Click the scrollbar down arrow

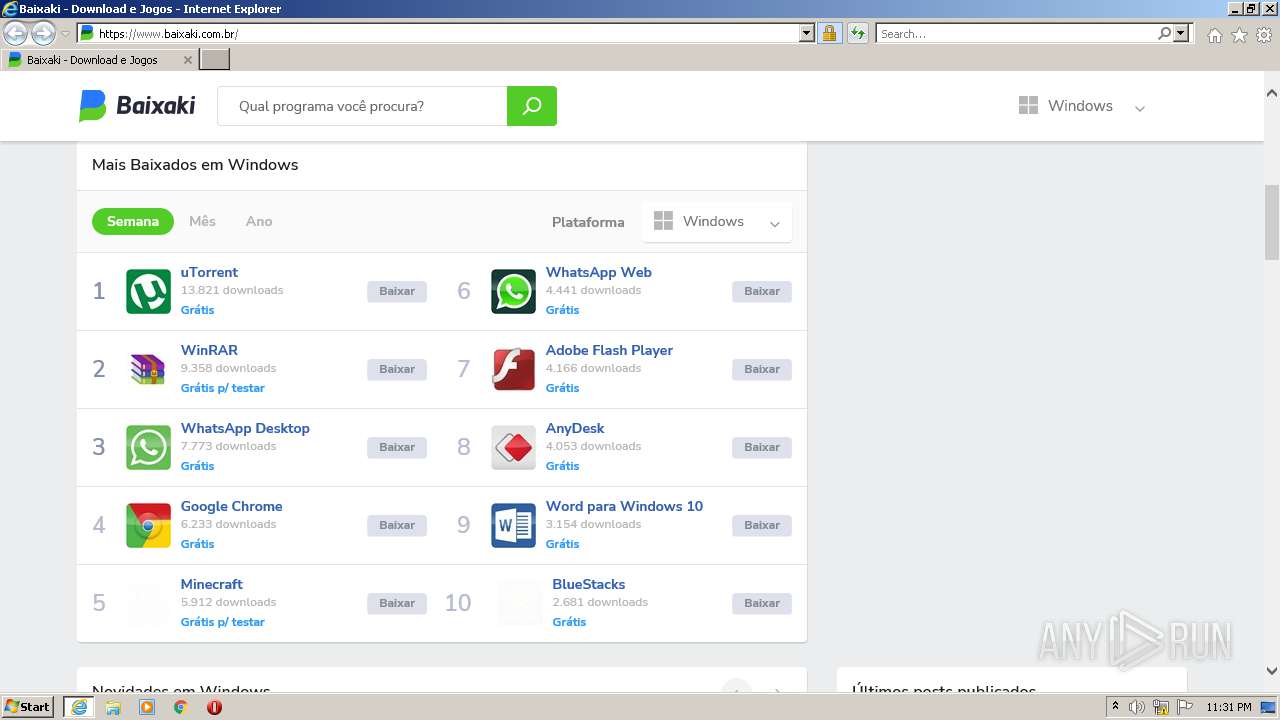click(1272, 671)
